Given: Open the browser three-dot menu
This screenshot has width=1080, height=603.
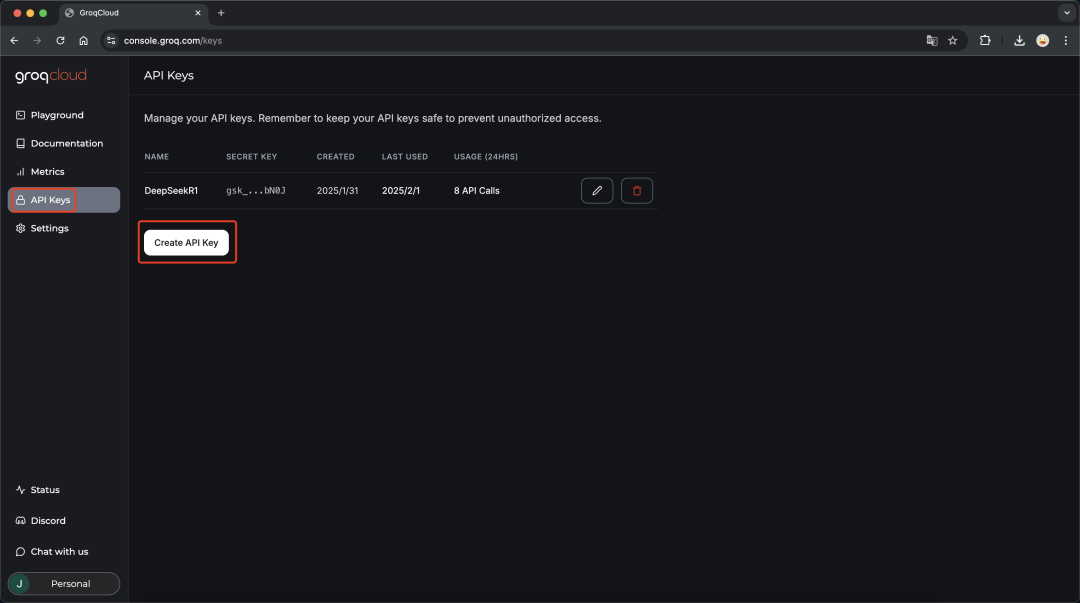Looking at the screenshot, I should 1066,41.
